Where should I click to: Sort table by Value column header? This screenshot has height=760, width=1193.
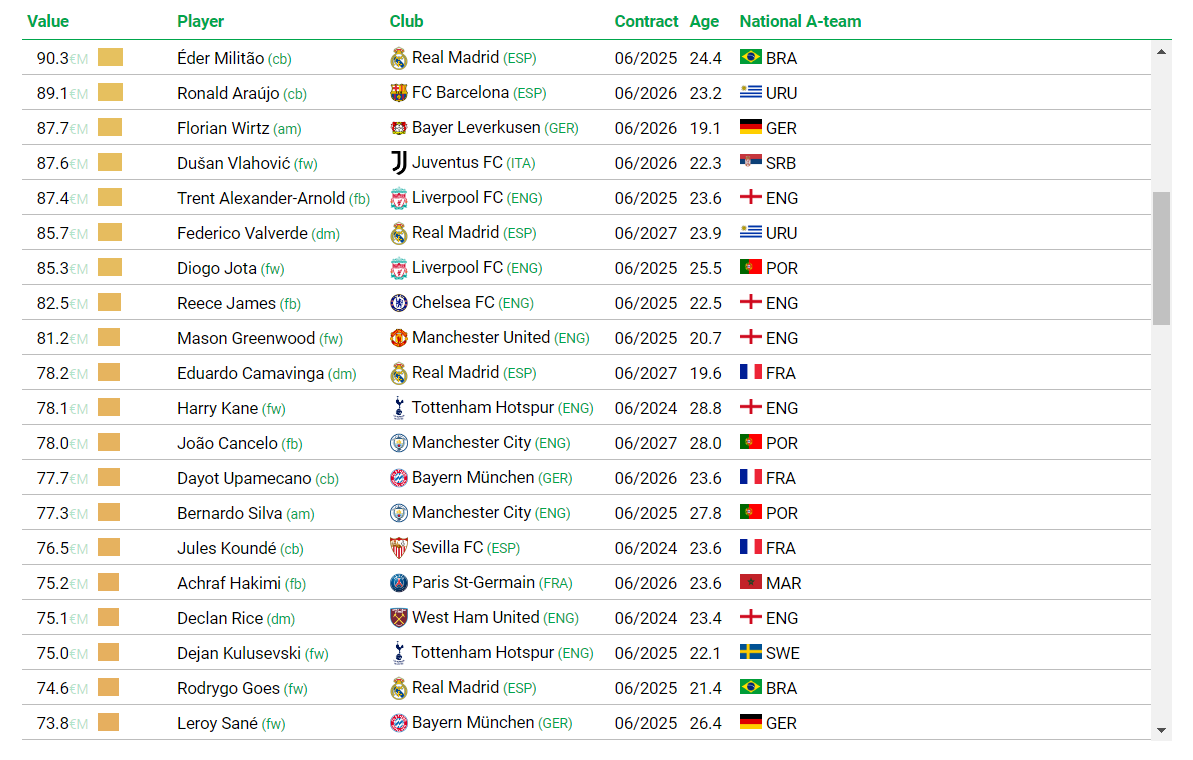click(48, 21)
